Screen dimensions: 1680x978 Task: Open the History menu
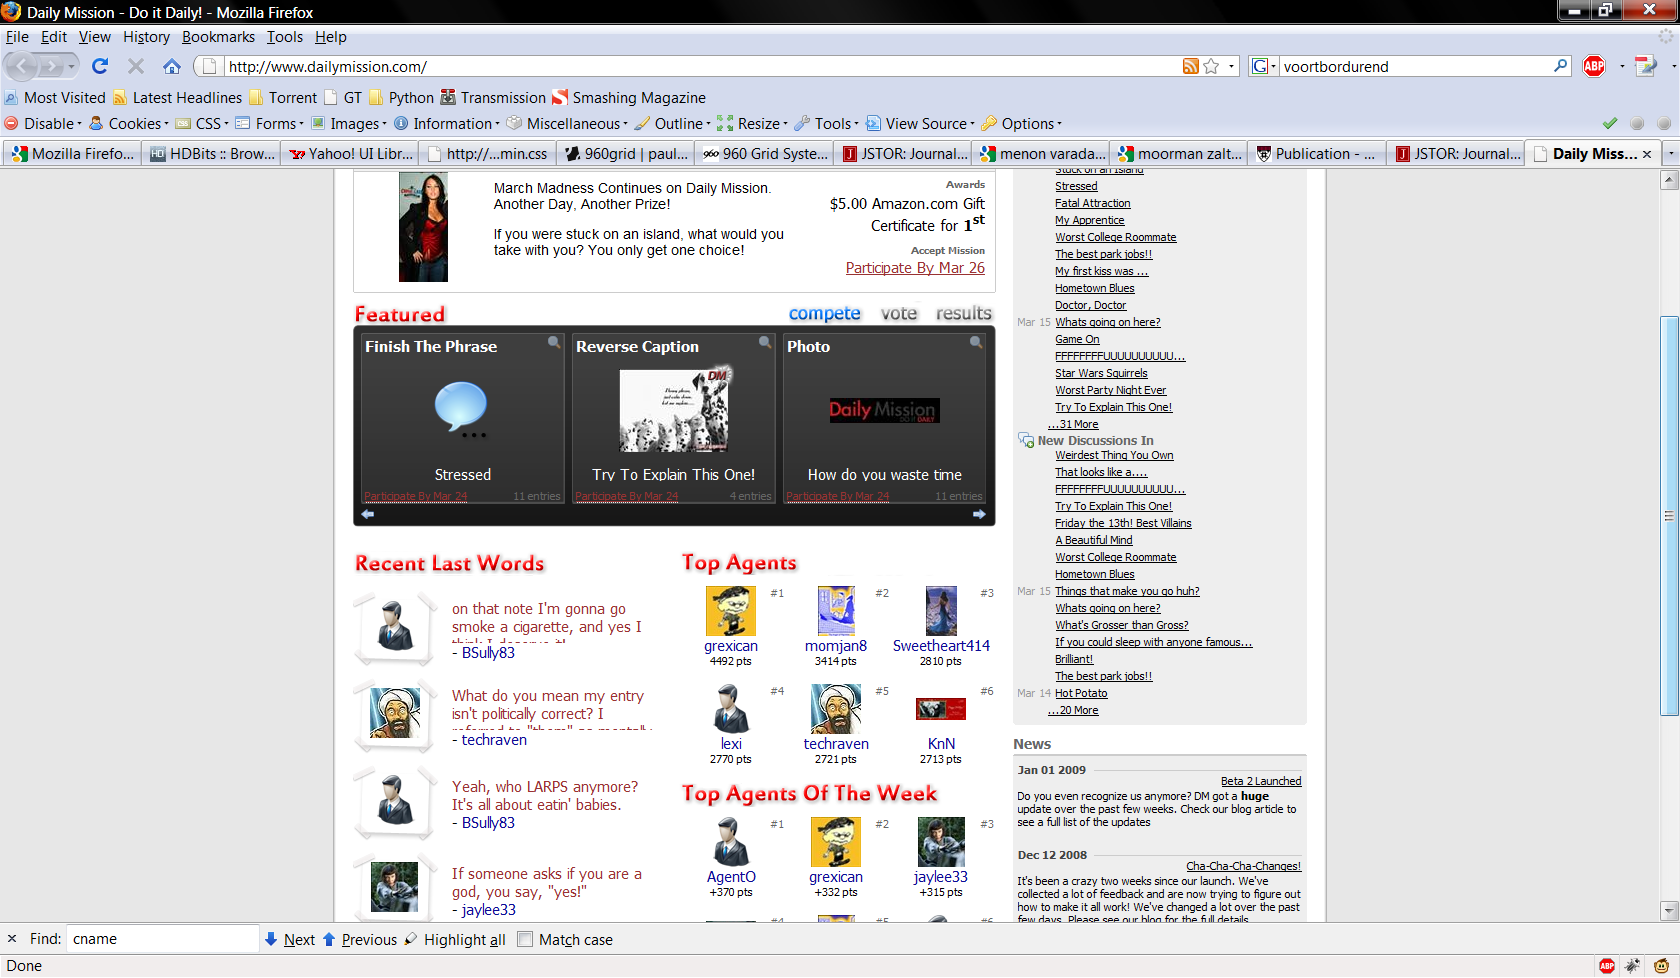pyautogui.click(x=146, y=37)
